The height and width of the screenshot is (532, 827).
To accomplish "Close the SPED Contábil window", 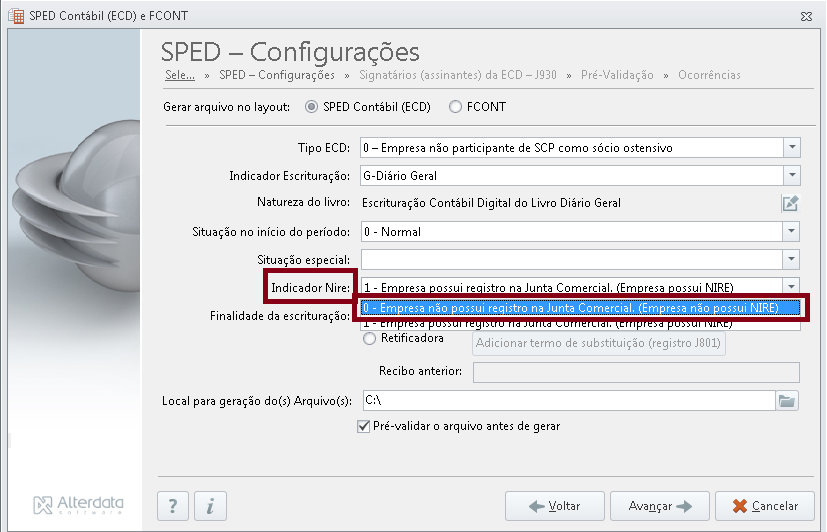I will click(x=806, y=16).
